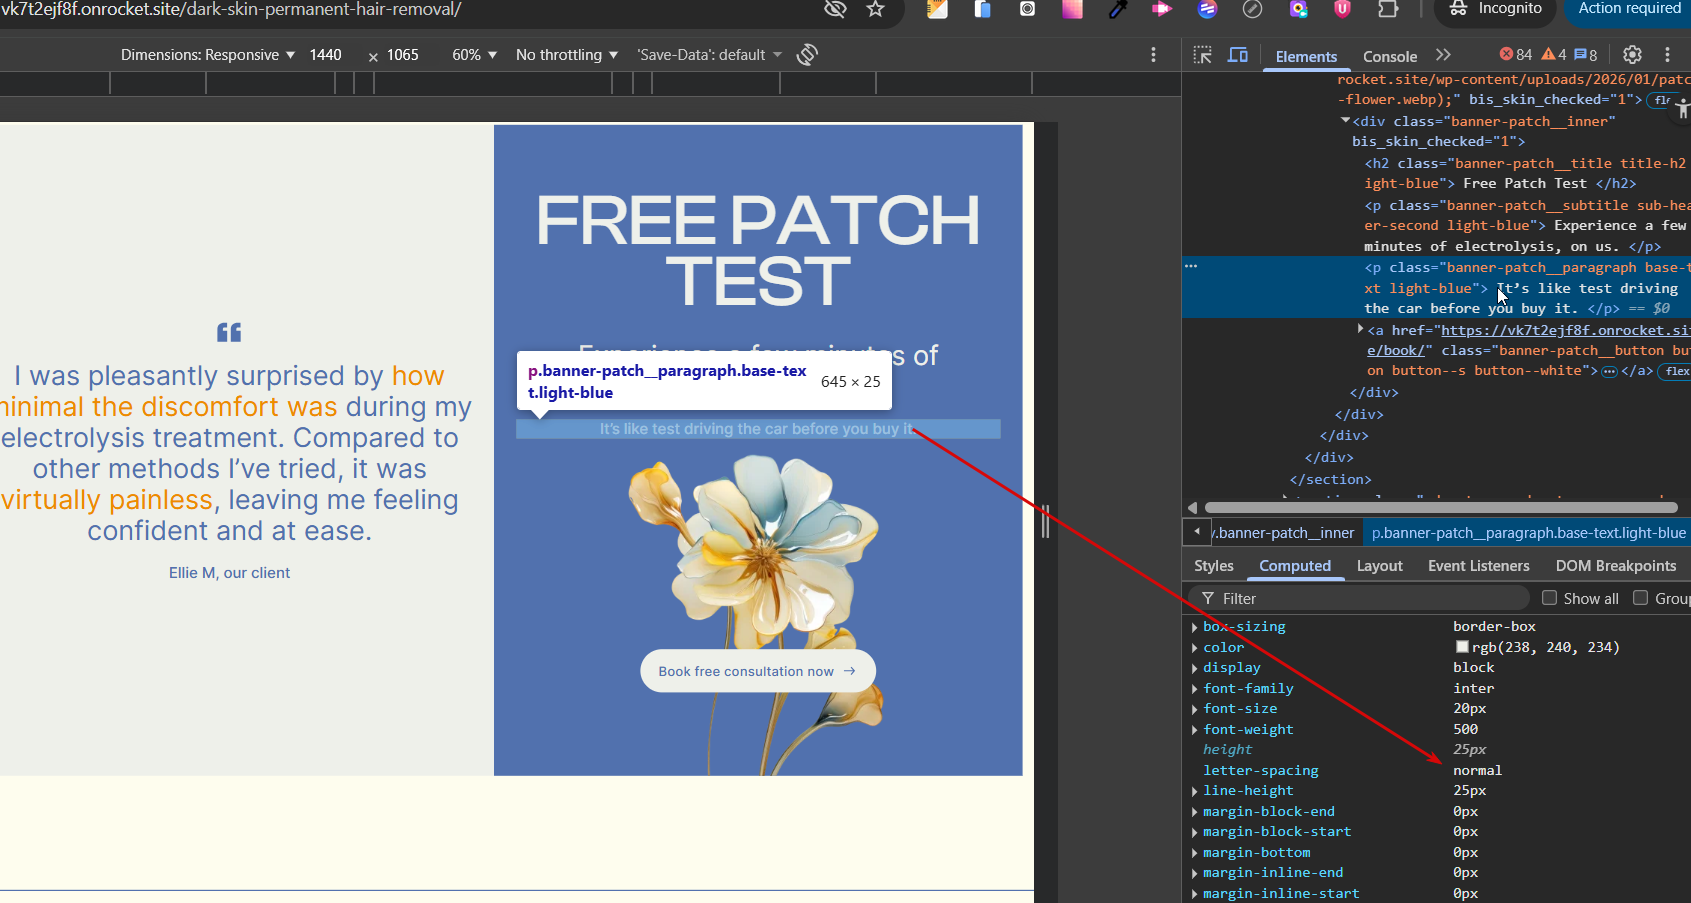Screen dimensions: 1691x903
Task: Enable the Show all checkbox
Action: (x=1550, y=598)
